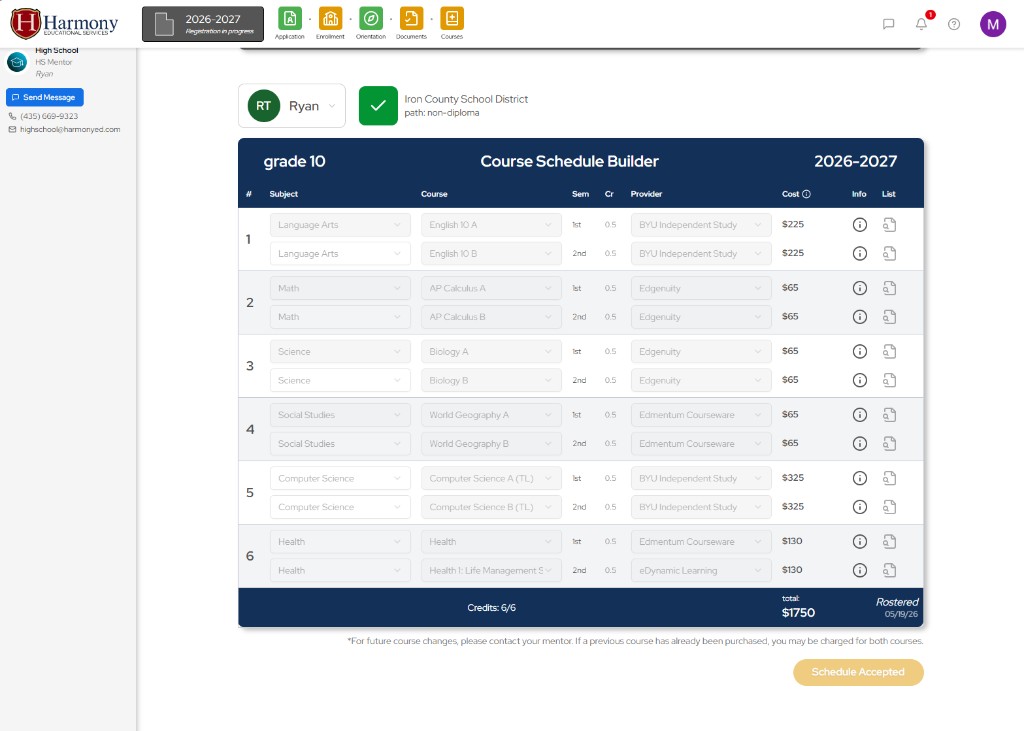Click the Harmony Educational Services logo
The image size is (1024, 731).
click(x=64, y=23)
